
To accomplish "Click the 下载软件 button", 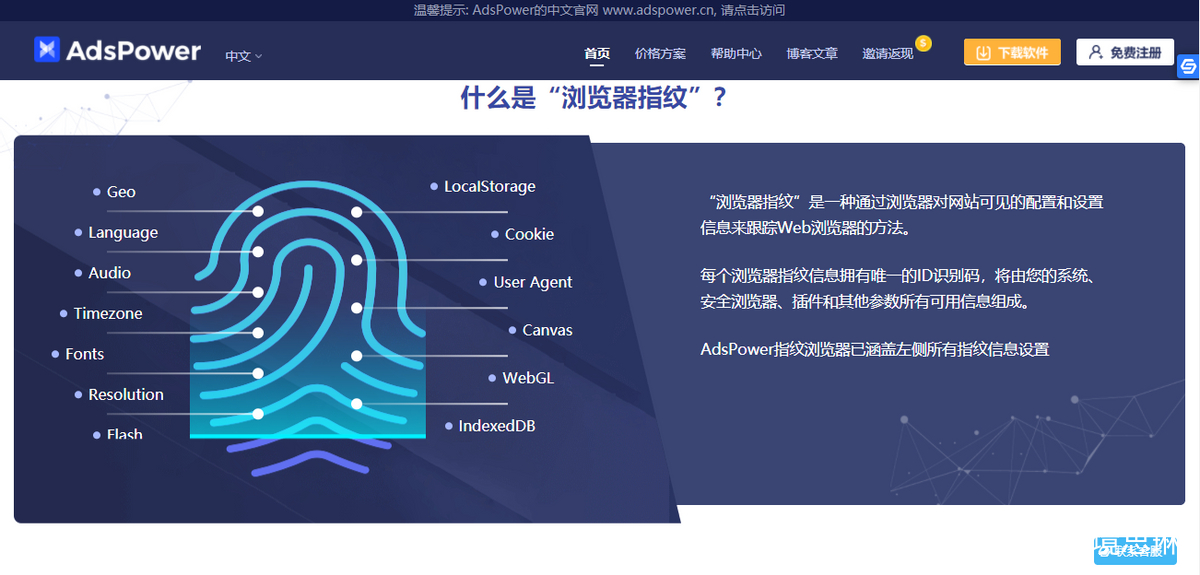I will pos(1012,52).
